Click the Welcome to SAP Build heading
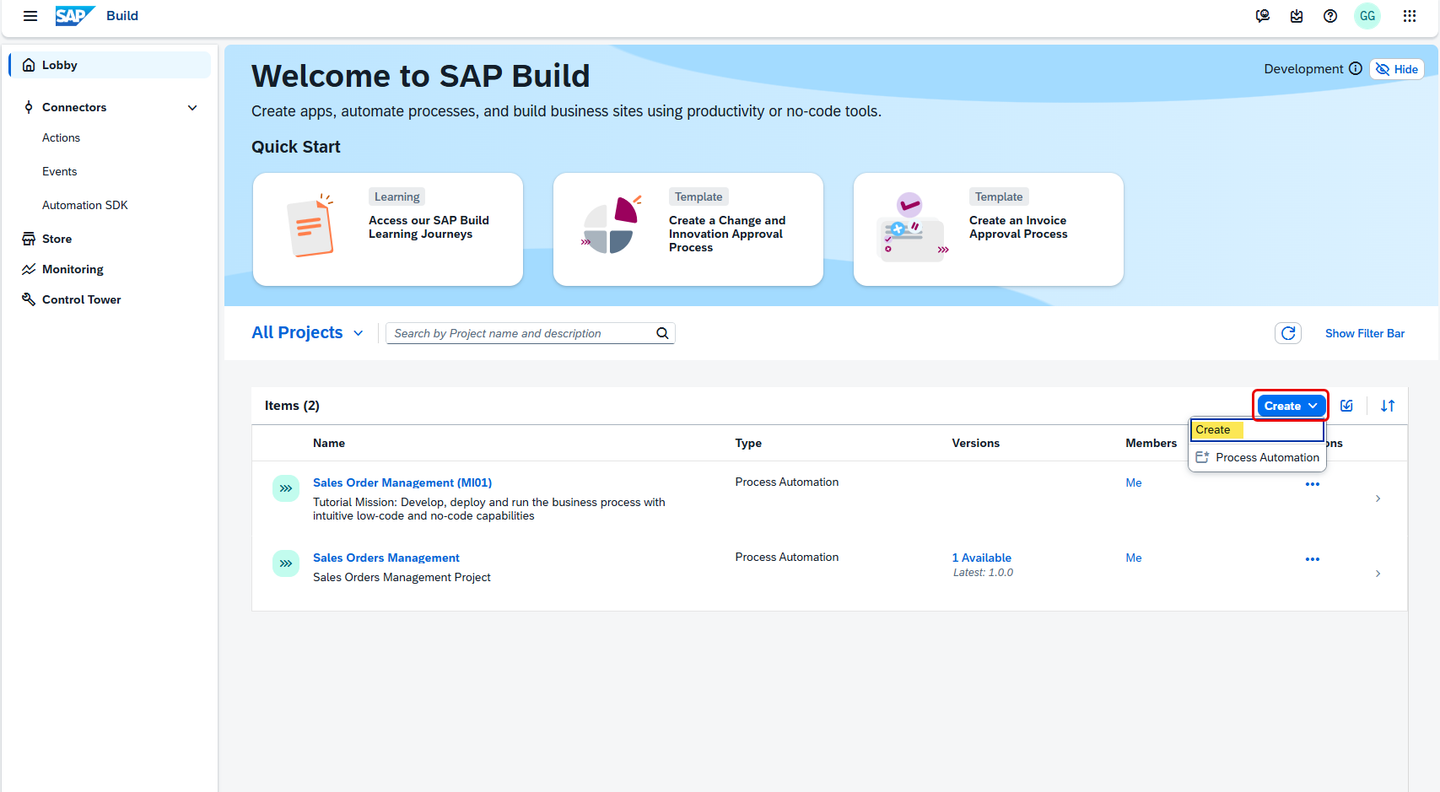 pos(421,76)
